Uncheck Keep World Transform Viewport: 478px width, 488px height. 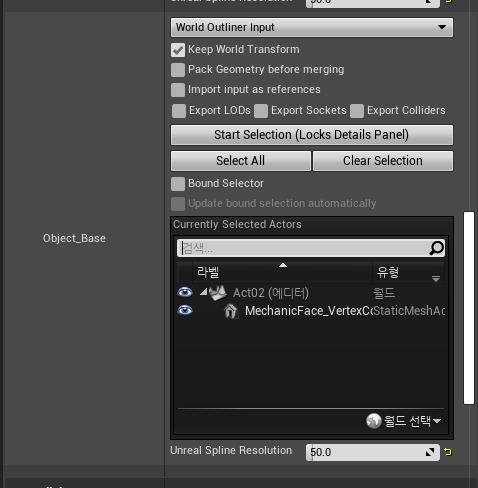(x=178, y=50)
